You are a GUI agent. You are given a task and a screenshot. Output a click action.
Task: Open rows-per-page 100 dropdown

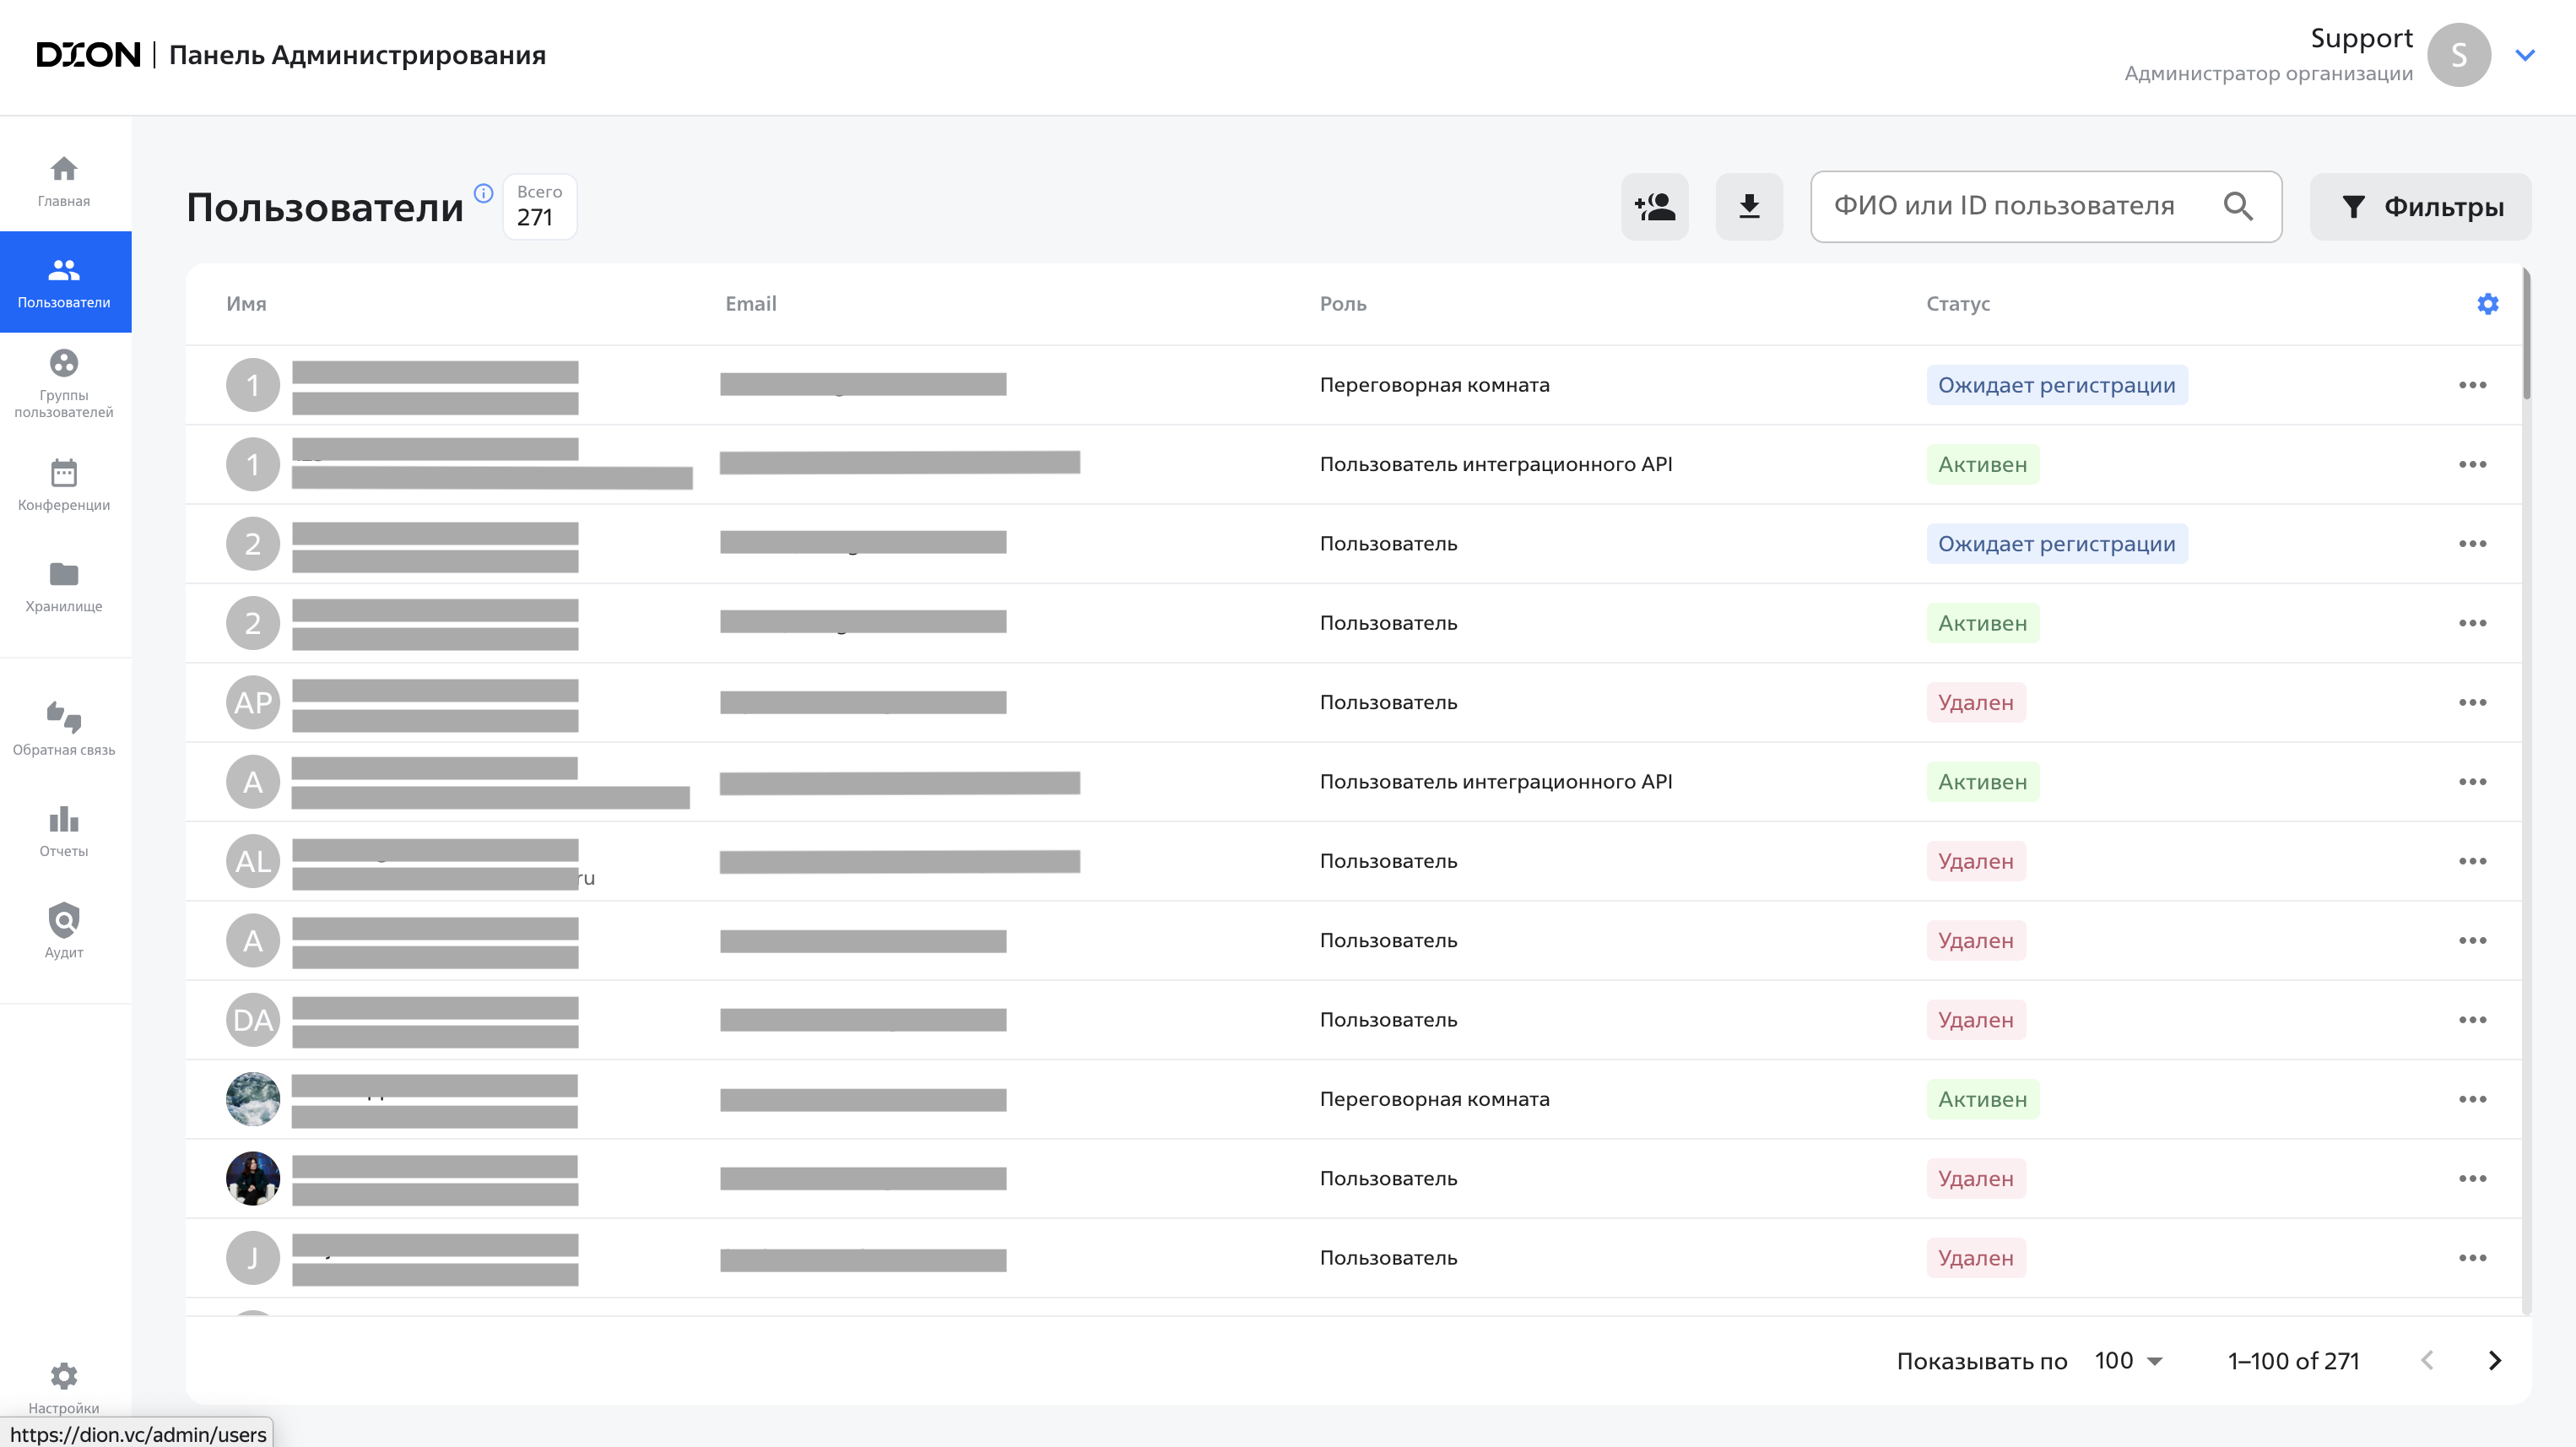[2129, 1361]
